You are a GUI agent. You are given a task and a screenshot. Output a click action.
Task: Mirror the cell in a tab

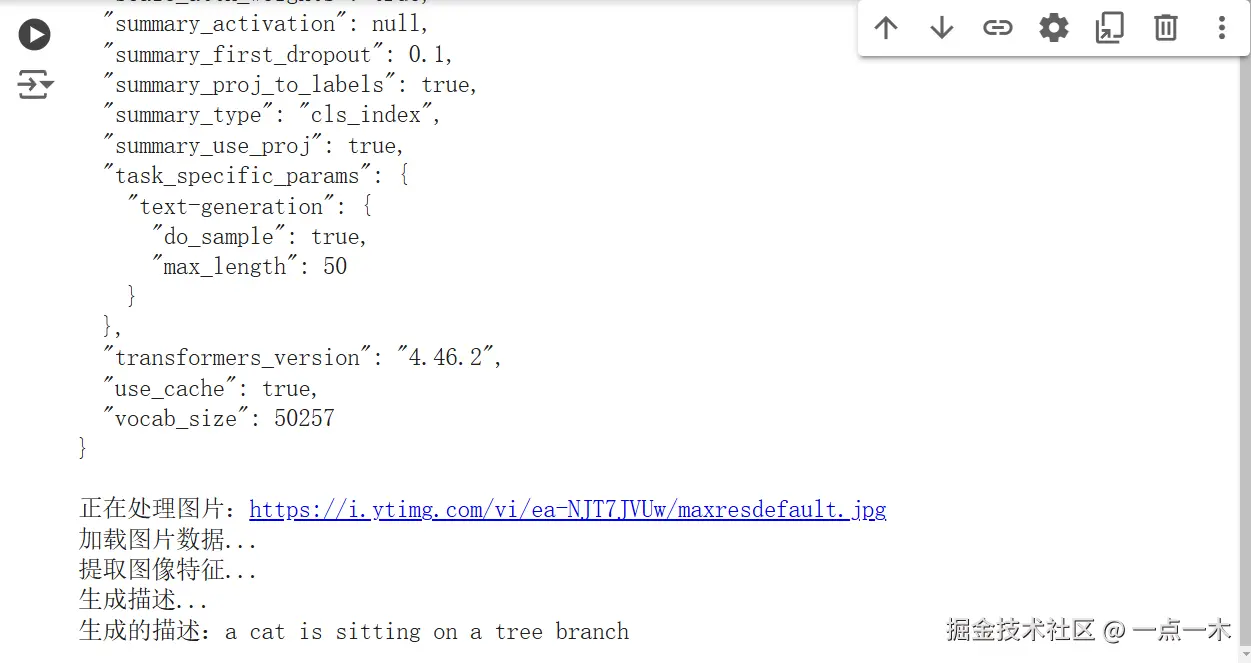[1109, 28]
